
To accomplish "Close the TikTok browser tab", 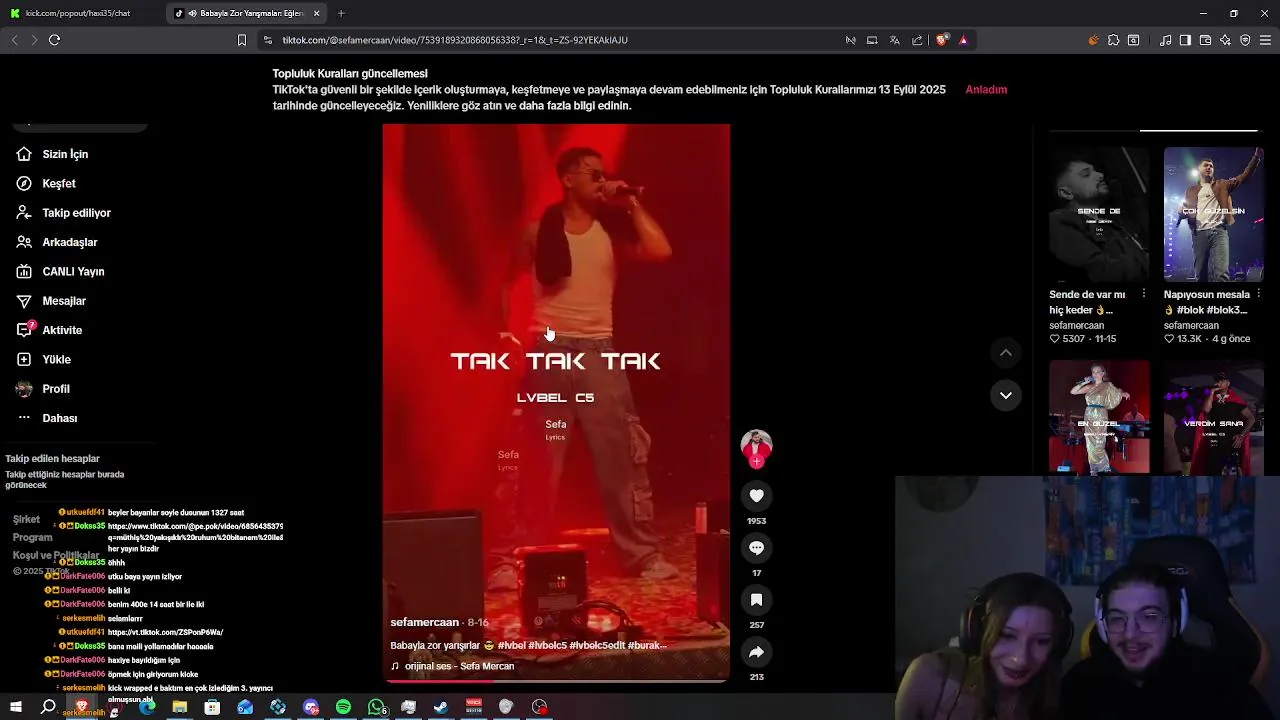I will [x=317, y=13].
